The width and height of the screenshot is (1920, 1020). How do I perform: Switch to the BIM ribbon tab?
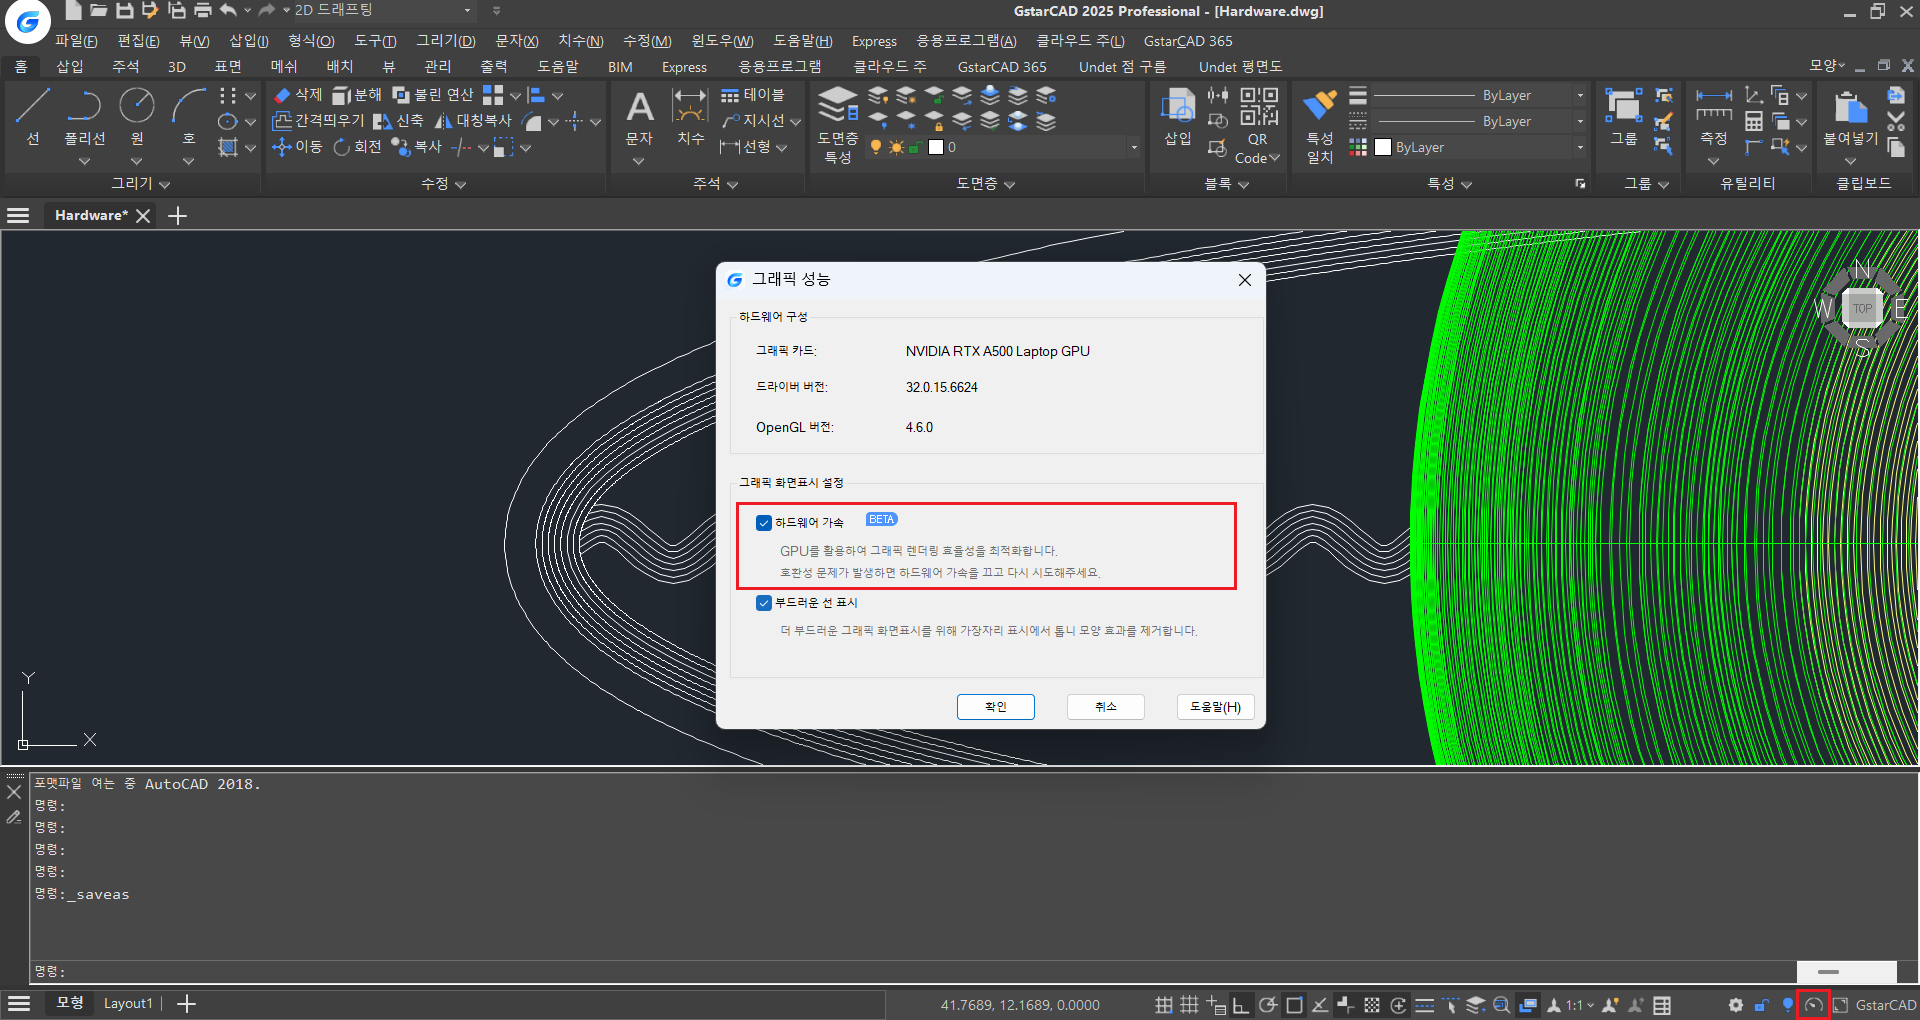click(x=620, y=67)
